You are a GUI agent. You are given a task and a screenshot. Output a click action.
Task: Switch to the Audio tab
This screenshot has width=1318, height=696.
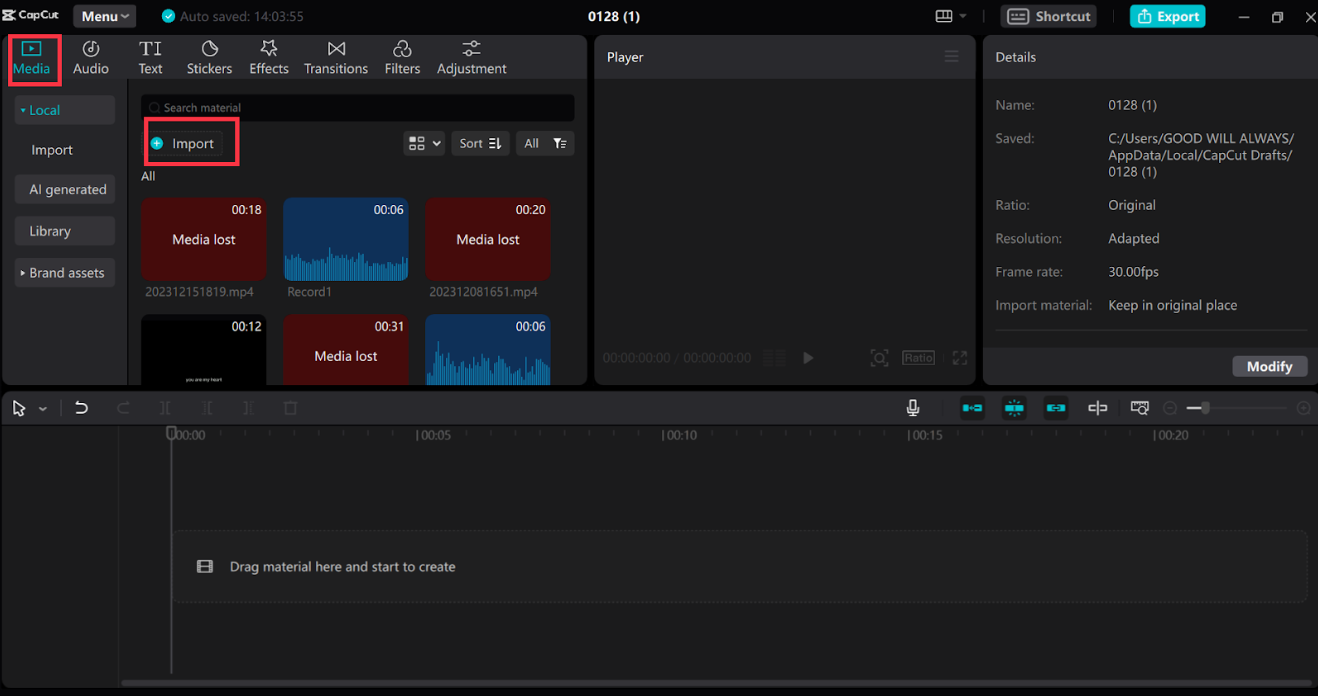[x=91, y=59]
